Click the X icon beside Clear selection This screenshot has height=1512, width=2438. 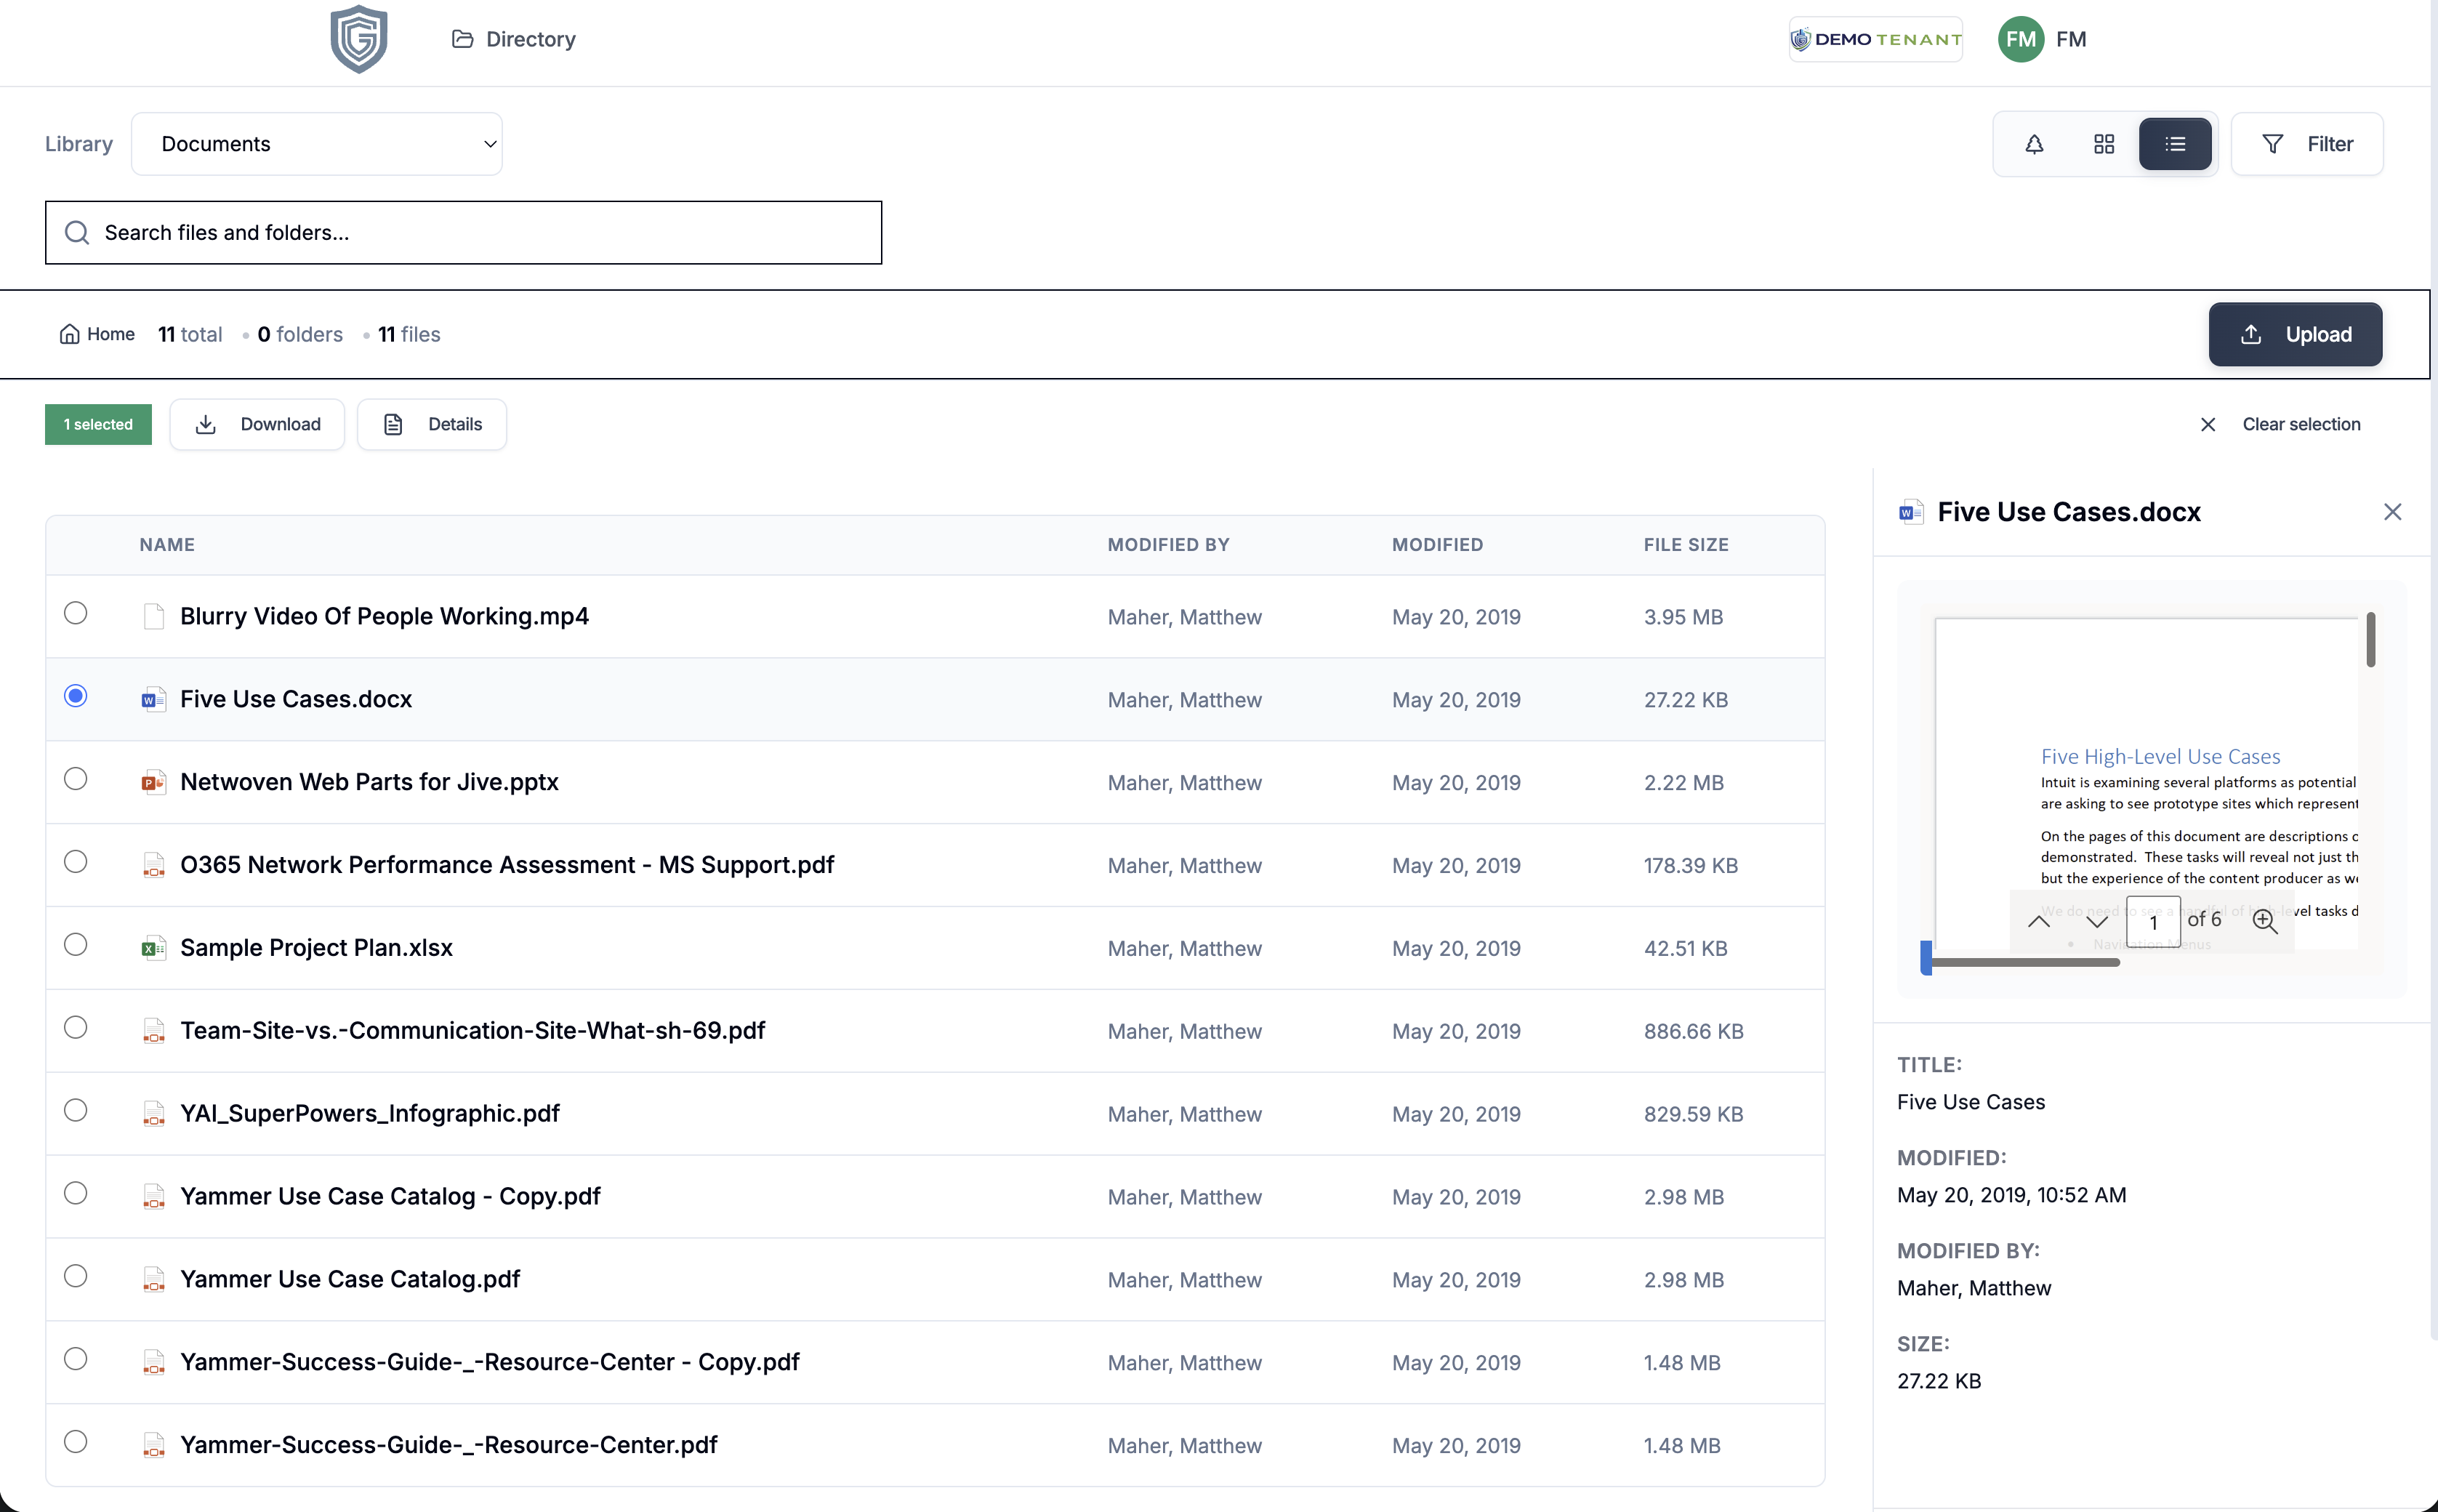(2208, 424)
